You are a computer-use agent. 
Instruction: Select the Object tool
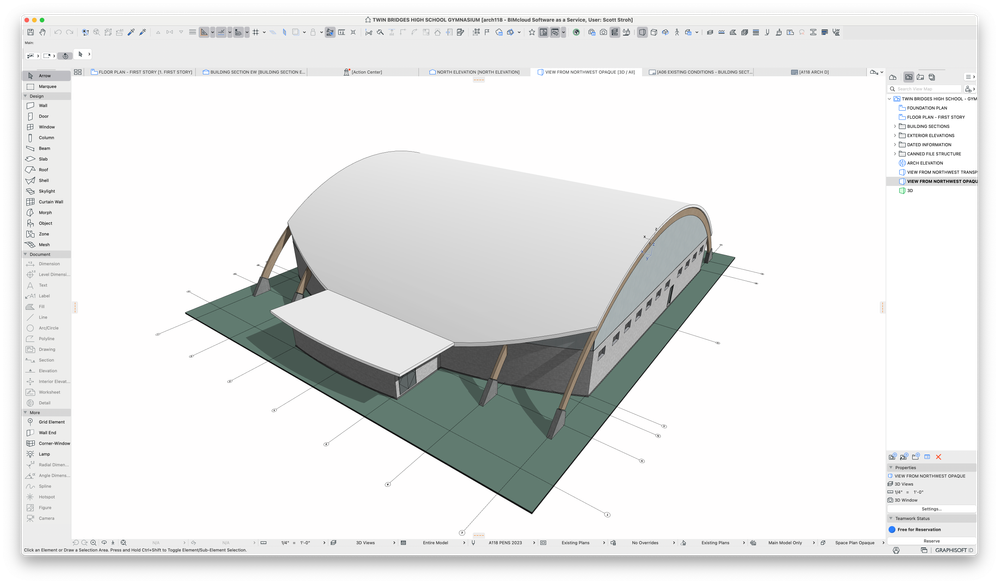(x=47, y=223)
